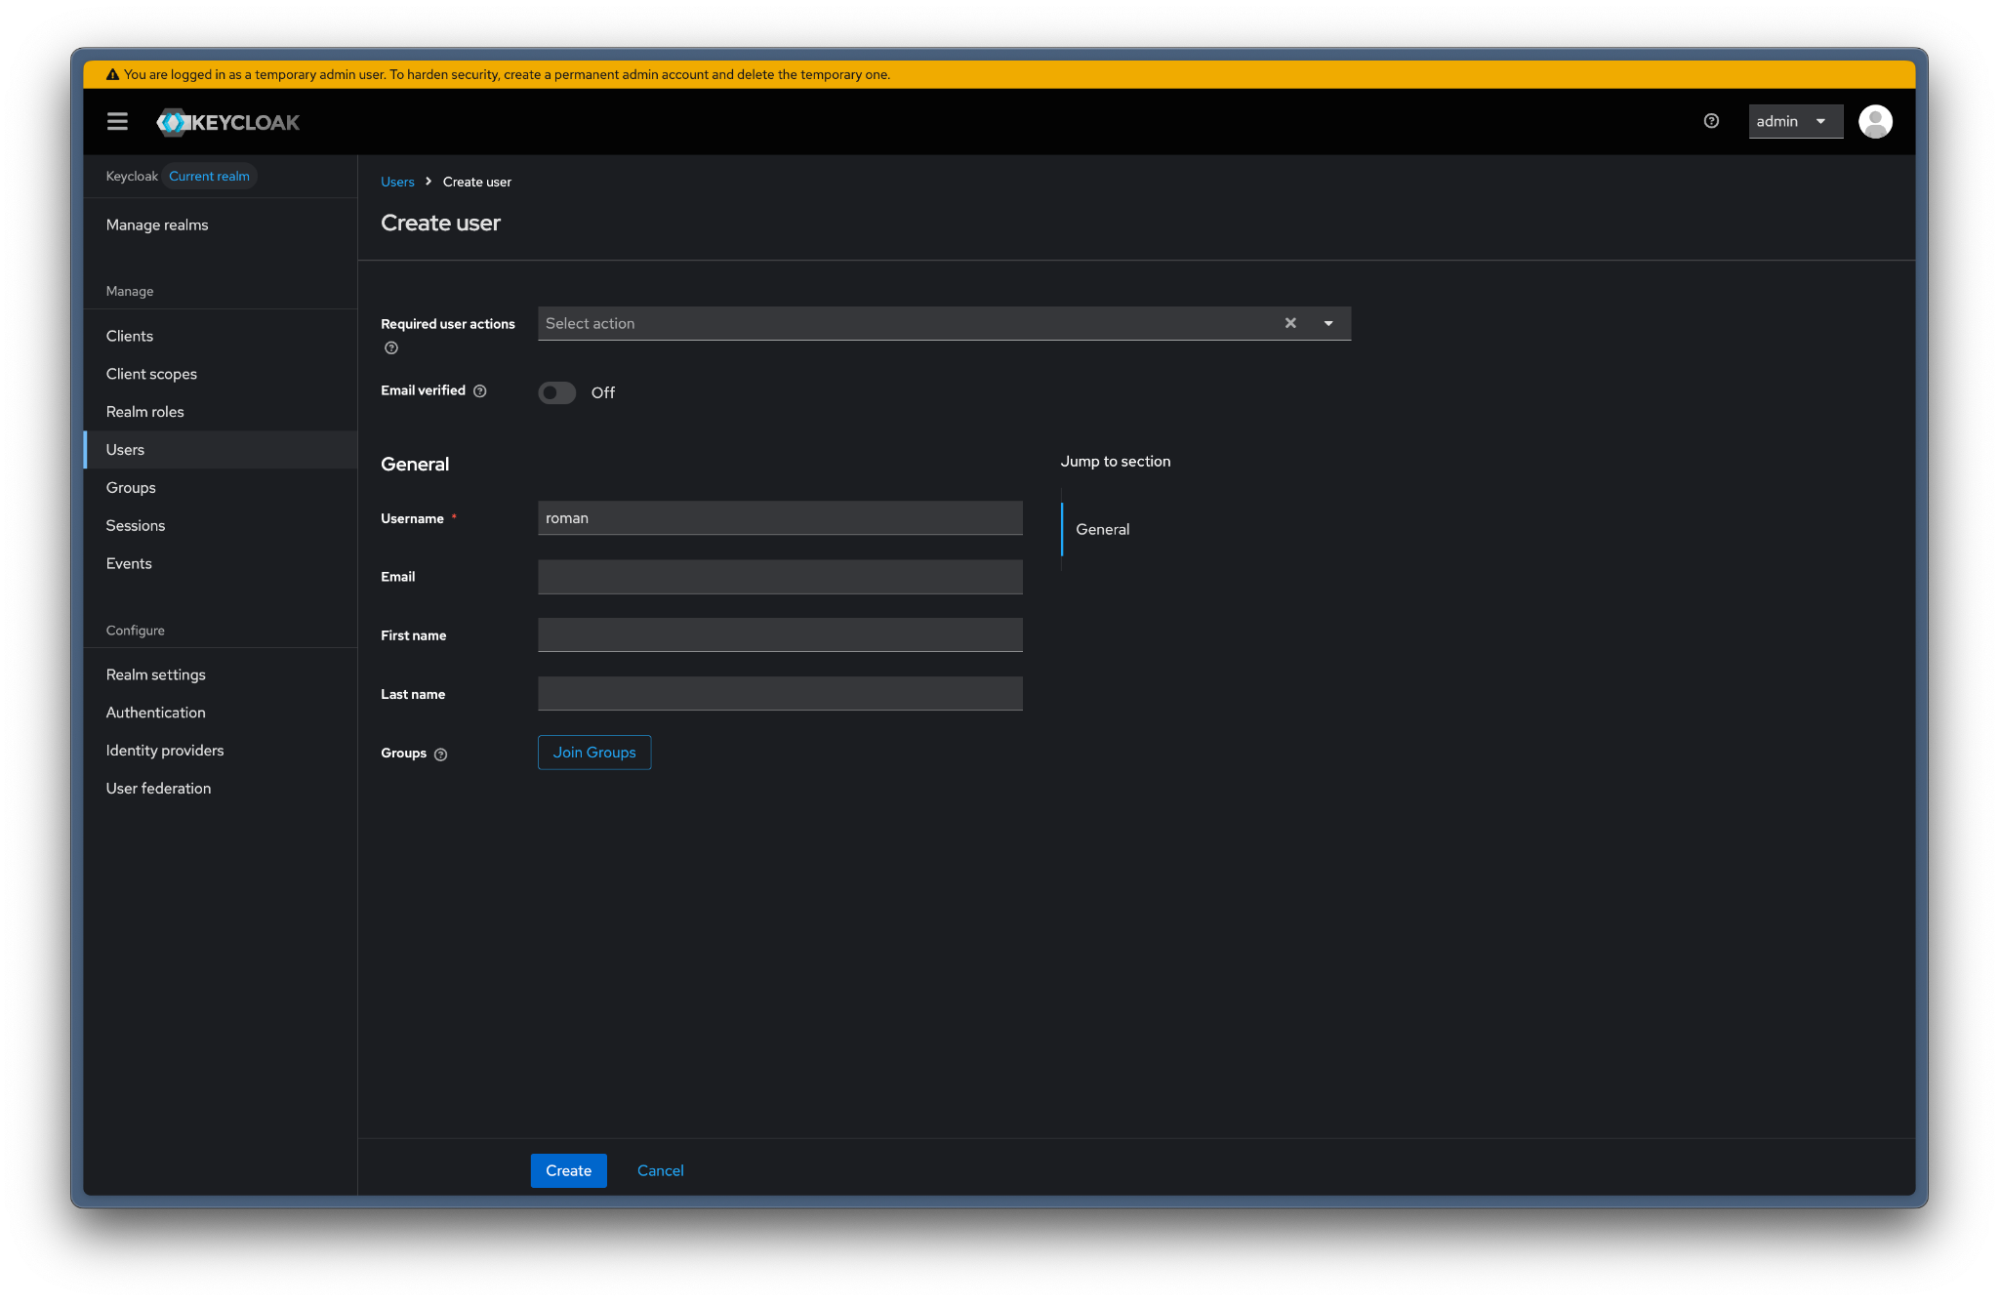Click help icon next to Email verified
The image size is (1999, 1302).
(480, 391)
